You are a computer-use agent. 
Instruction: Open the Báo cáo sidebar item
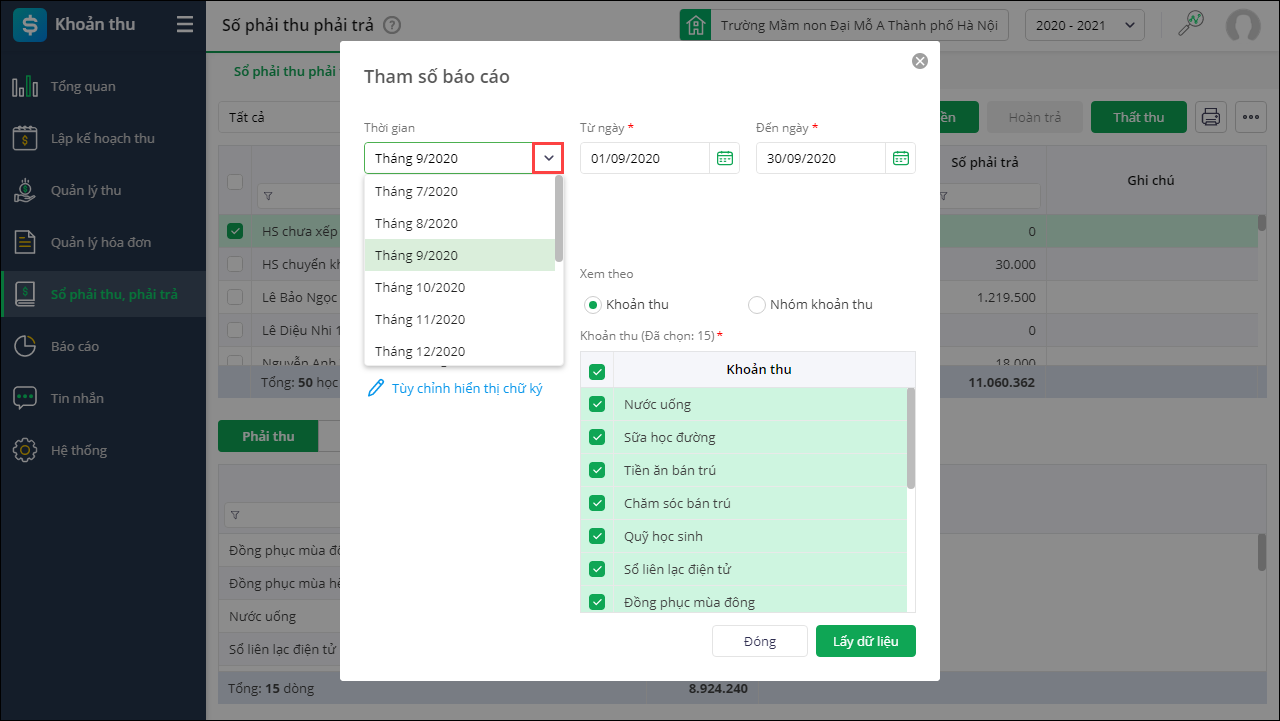click(x=75, y=346)
